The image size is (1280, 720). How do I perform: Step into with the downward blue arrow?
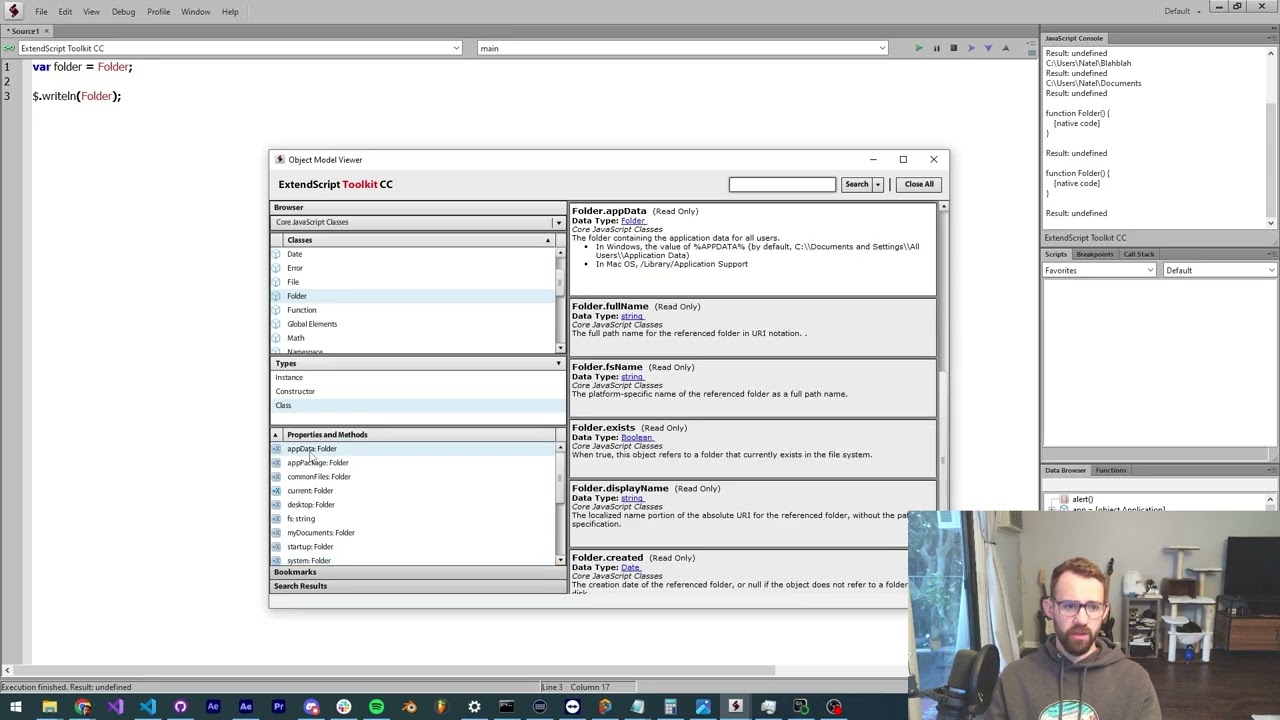point(988,48)
